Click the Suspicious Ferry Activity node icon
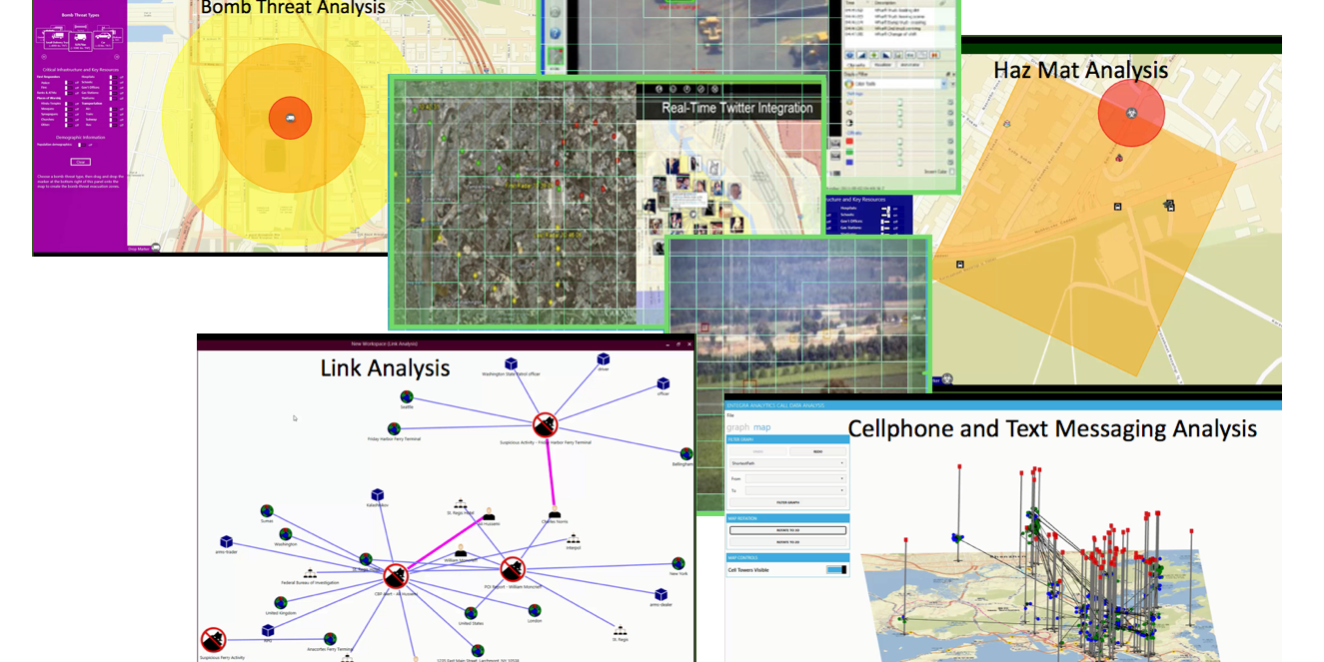The width and height of the screenshot is (1324, 662). click(x=213, y=639)
